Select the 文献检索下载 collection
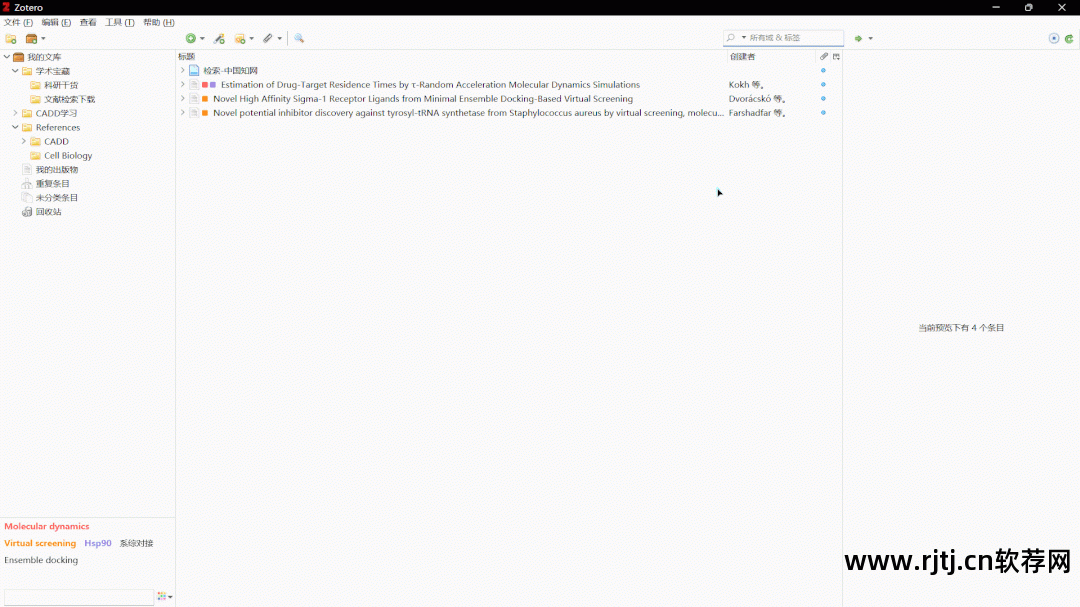 (70, 99)
